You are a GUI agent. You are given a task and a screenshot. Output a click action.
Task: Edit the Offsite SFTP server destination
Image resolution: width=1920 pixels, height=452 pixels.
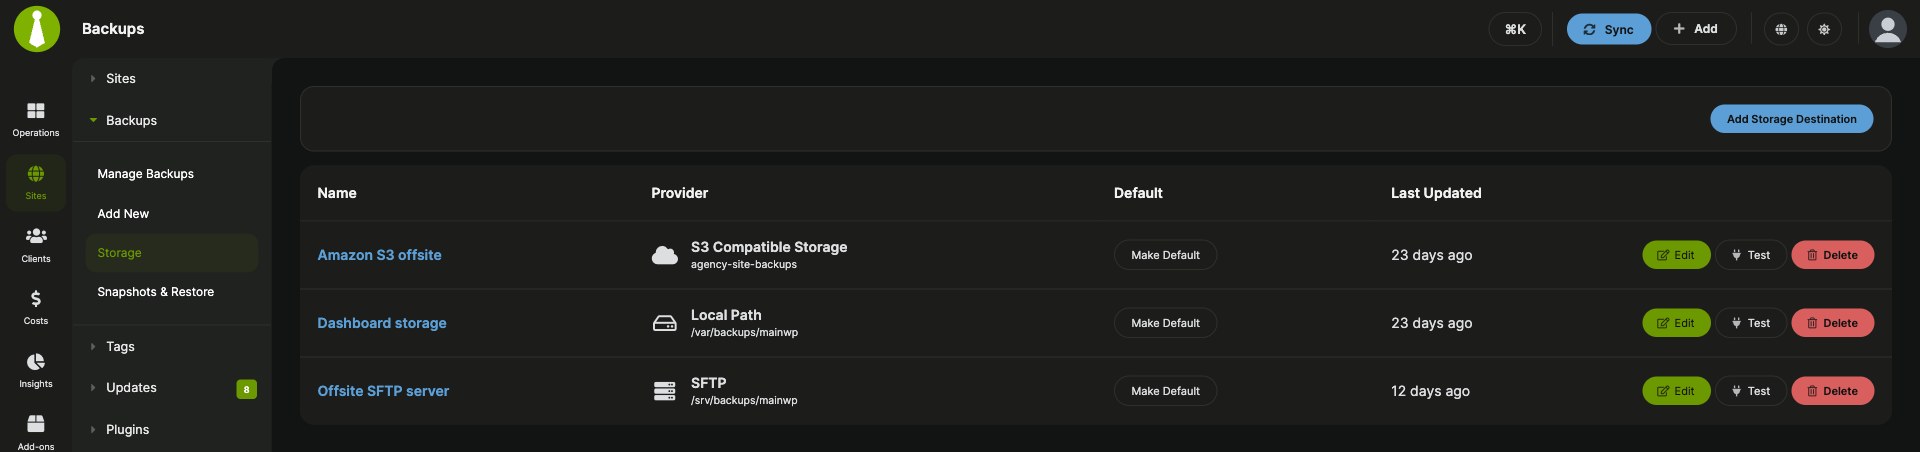(x=1676, y=391)
